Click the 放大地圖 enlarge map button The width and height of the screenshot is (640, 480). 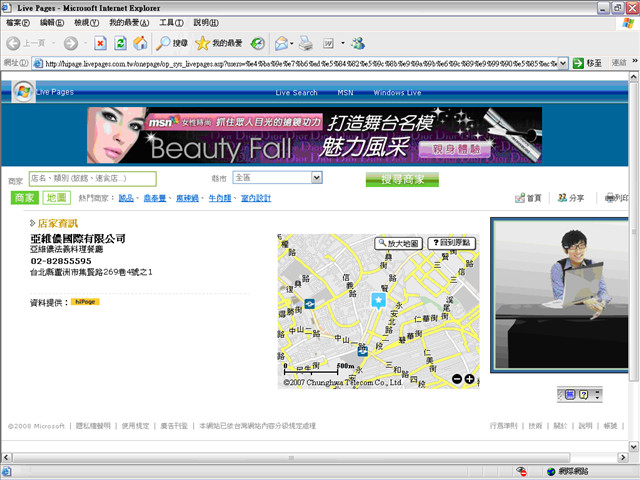pyautogui.click(x=398, y=243)
